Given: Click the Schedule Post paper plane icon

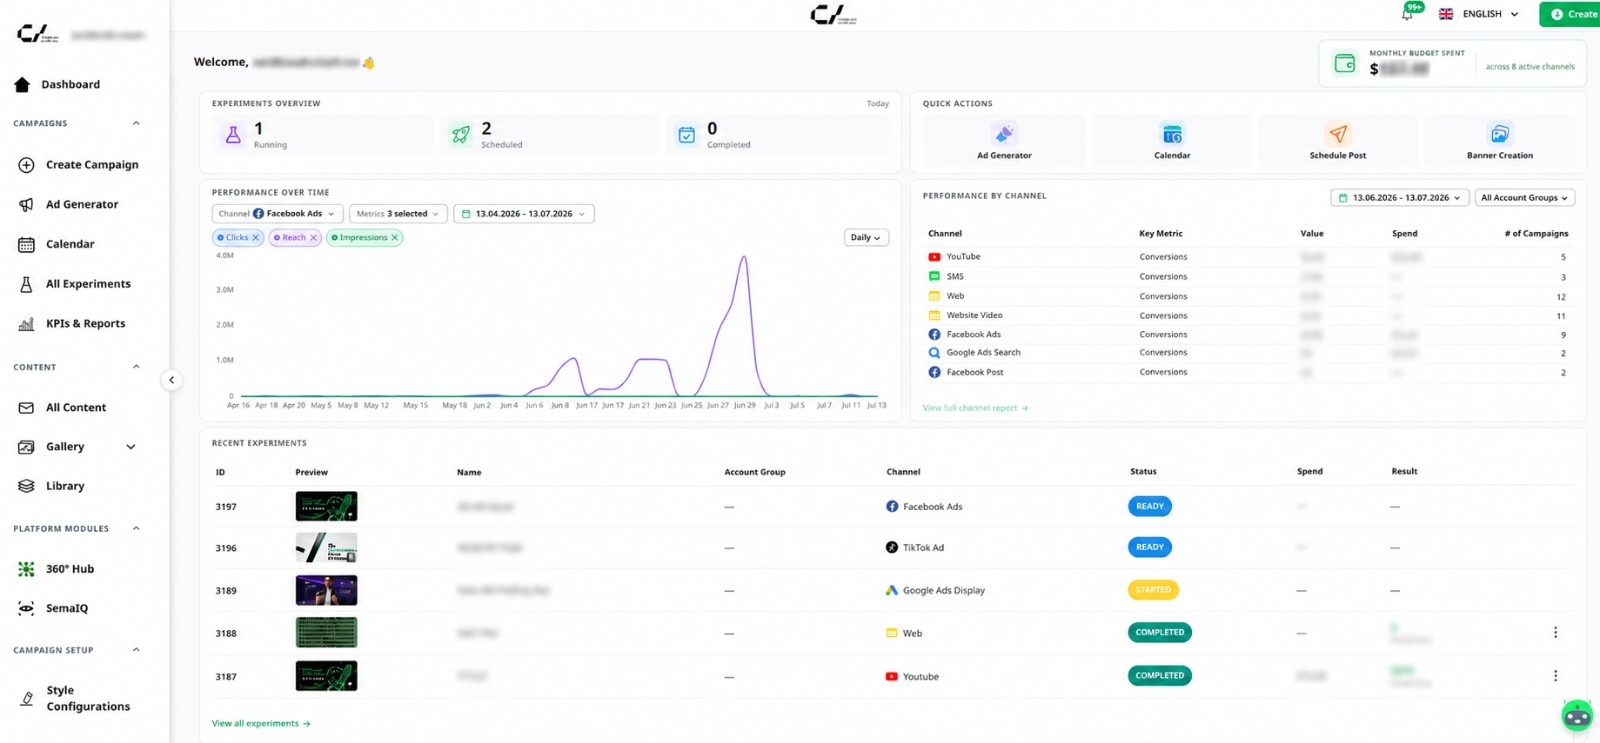Looking at the screenshot, I should coord(1338,134).
